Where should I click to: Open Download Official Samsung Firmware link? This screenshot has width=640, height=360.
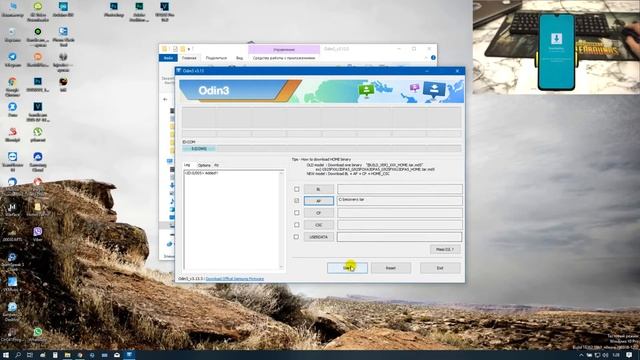pyautogui.click(x=235, y=279)
